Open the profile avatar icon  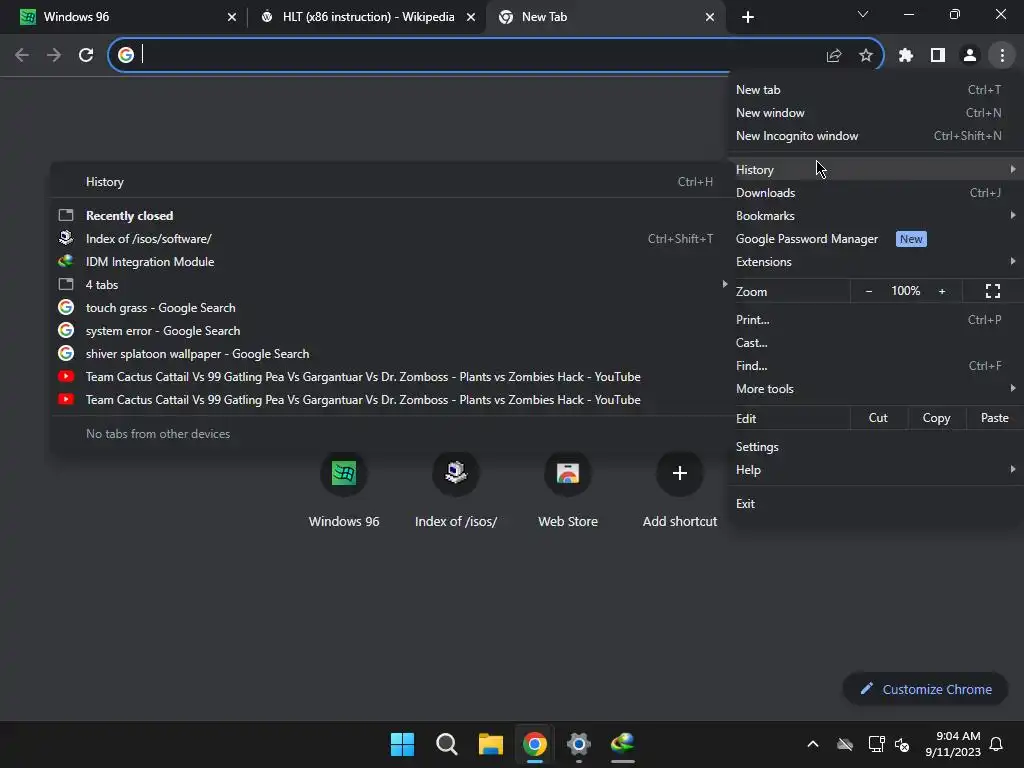click(969, 56)
